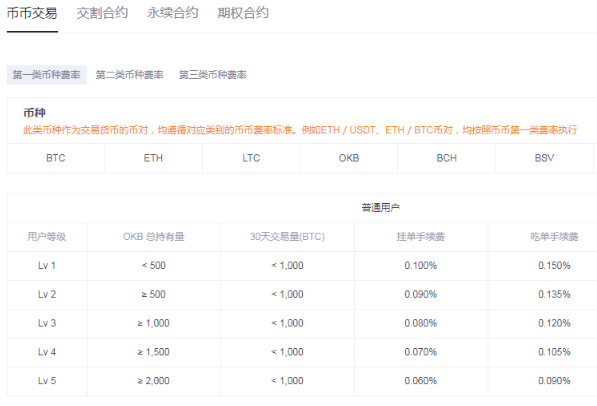
Task: Click the 用户等级 column header
Action: pyautogui.click(x=46, y=237)
